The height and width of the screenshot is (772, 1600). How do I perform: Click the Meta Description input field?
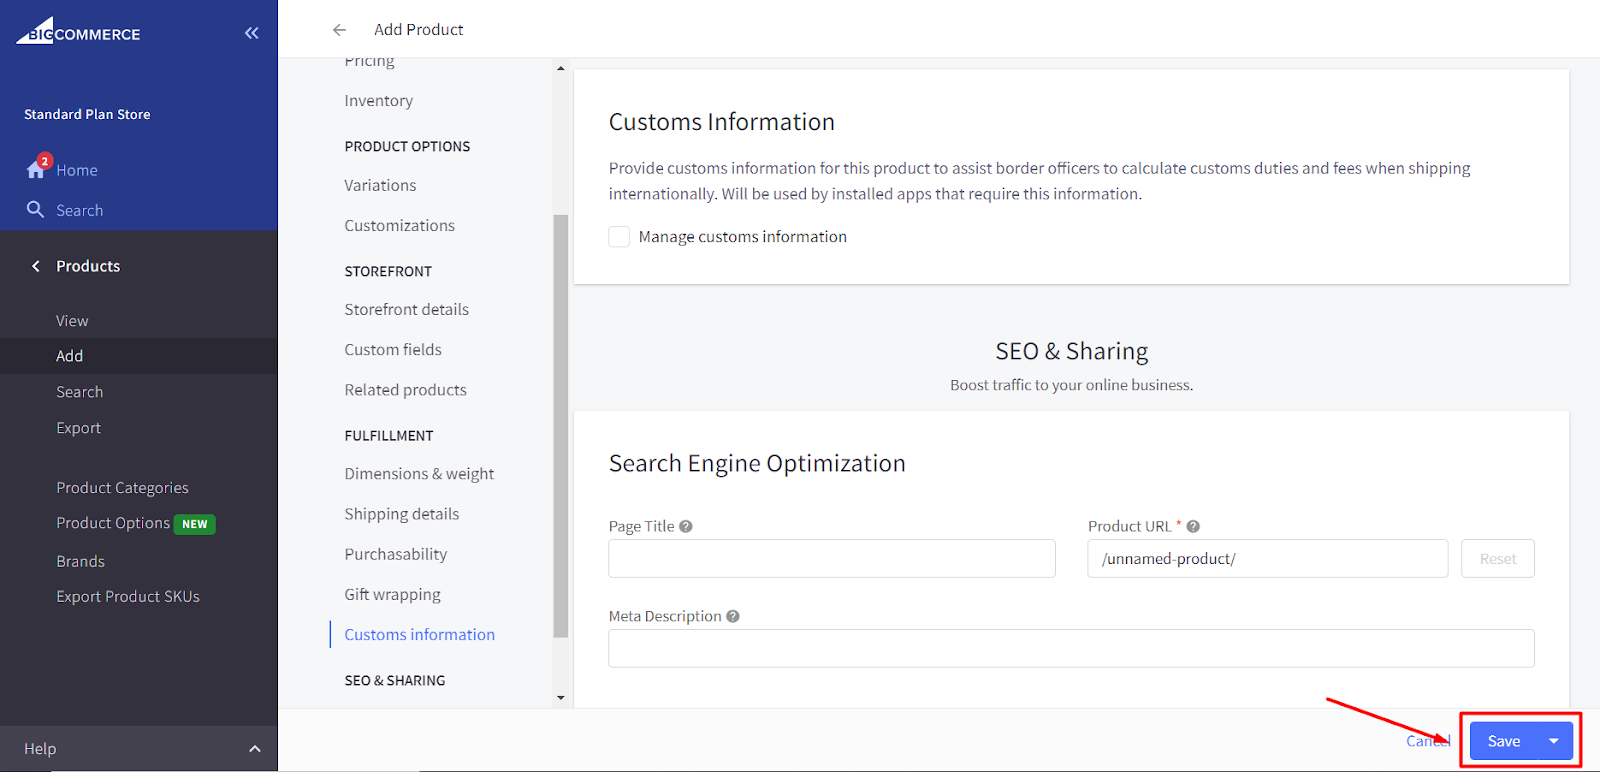pyautogui.click(x=1070, y=648)
